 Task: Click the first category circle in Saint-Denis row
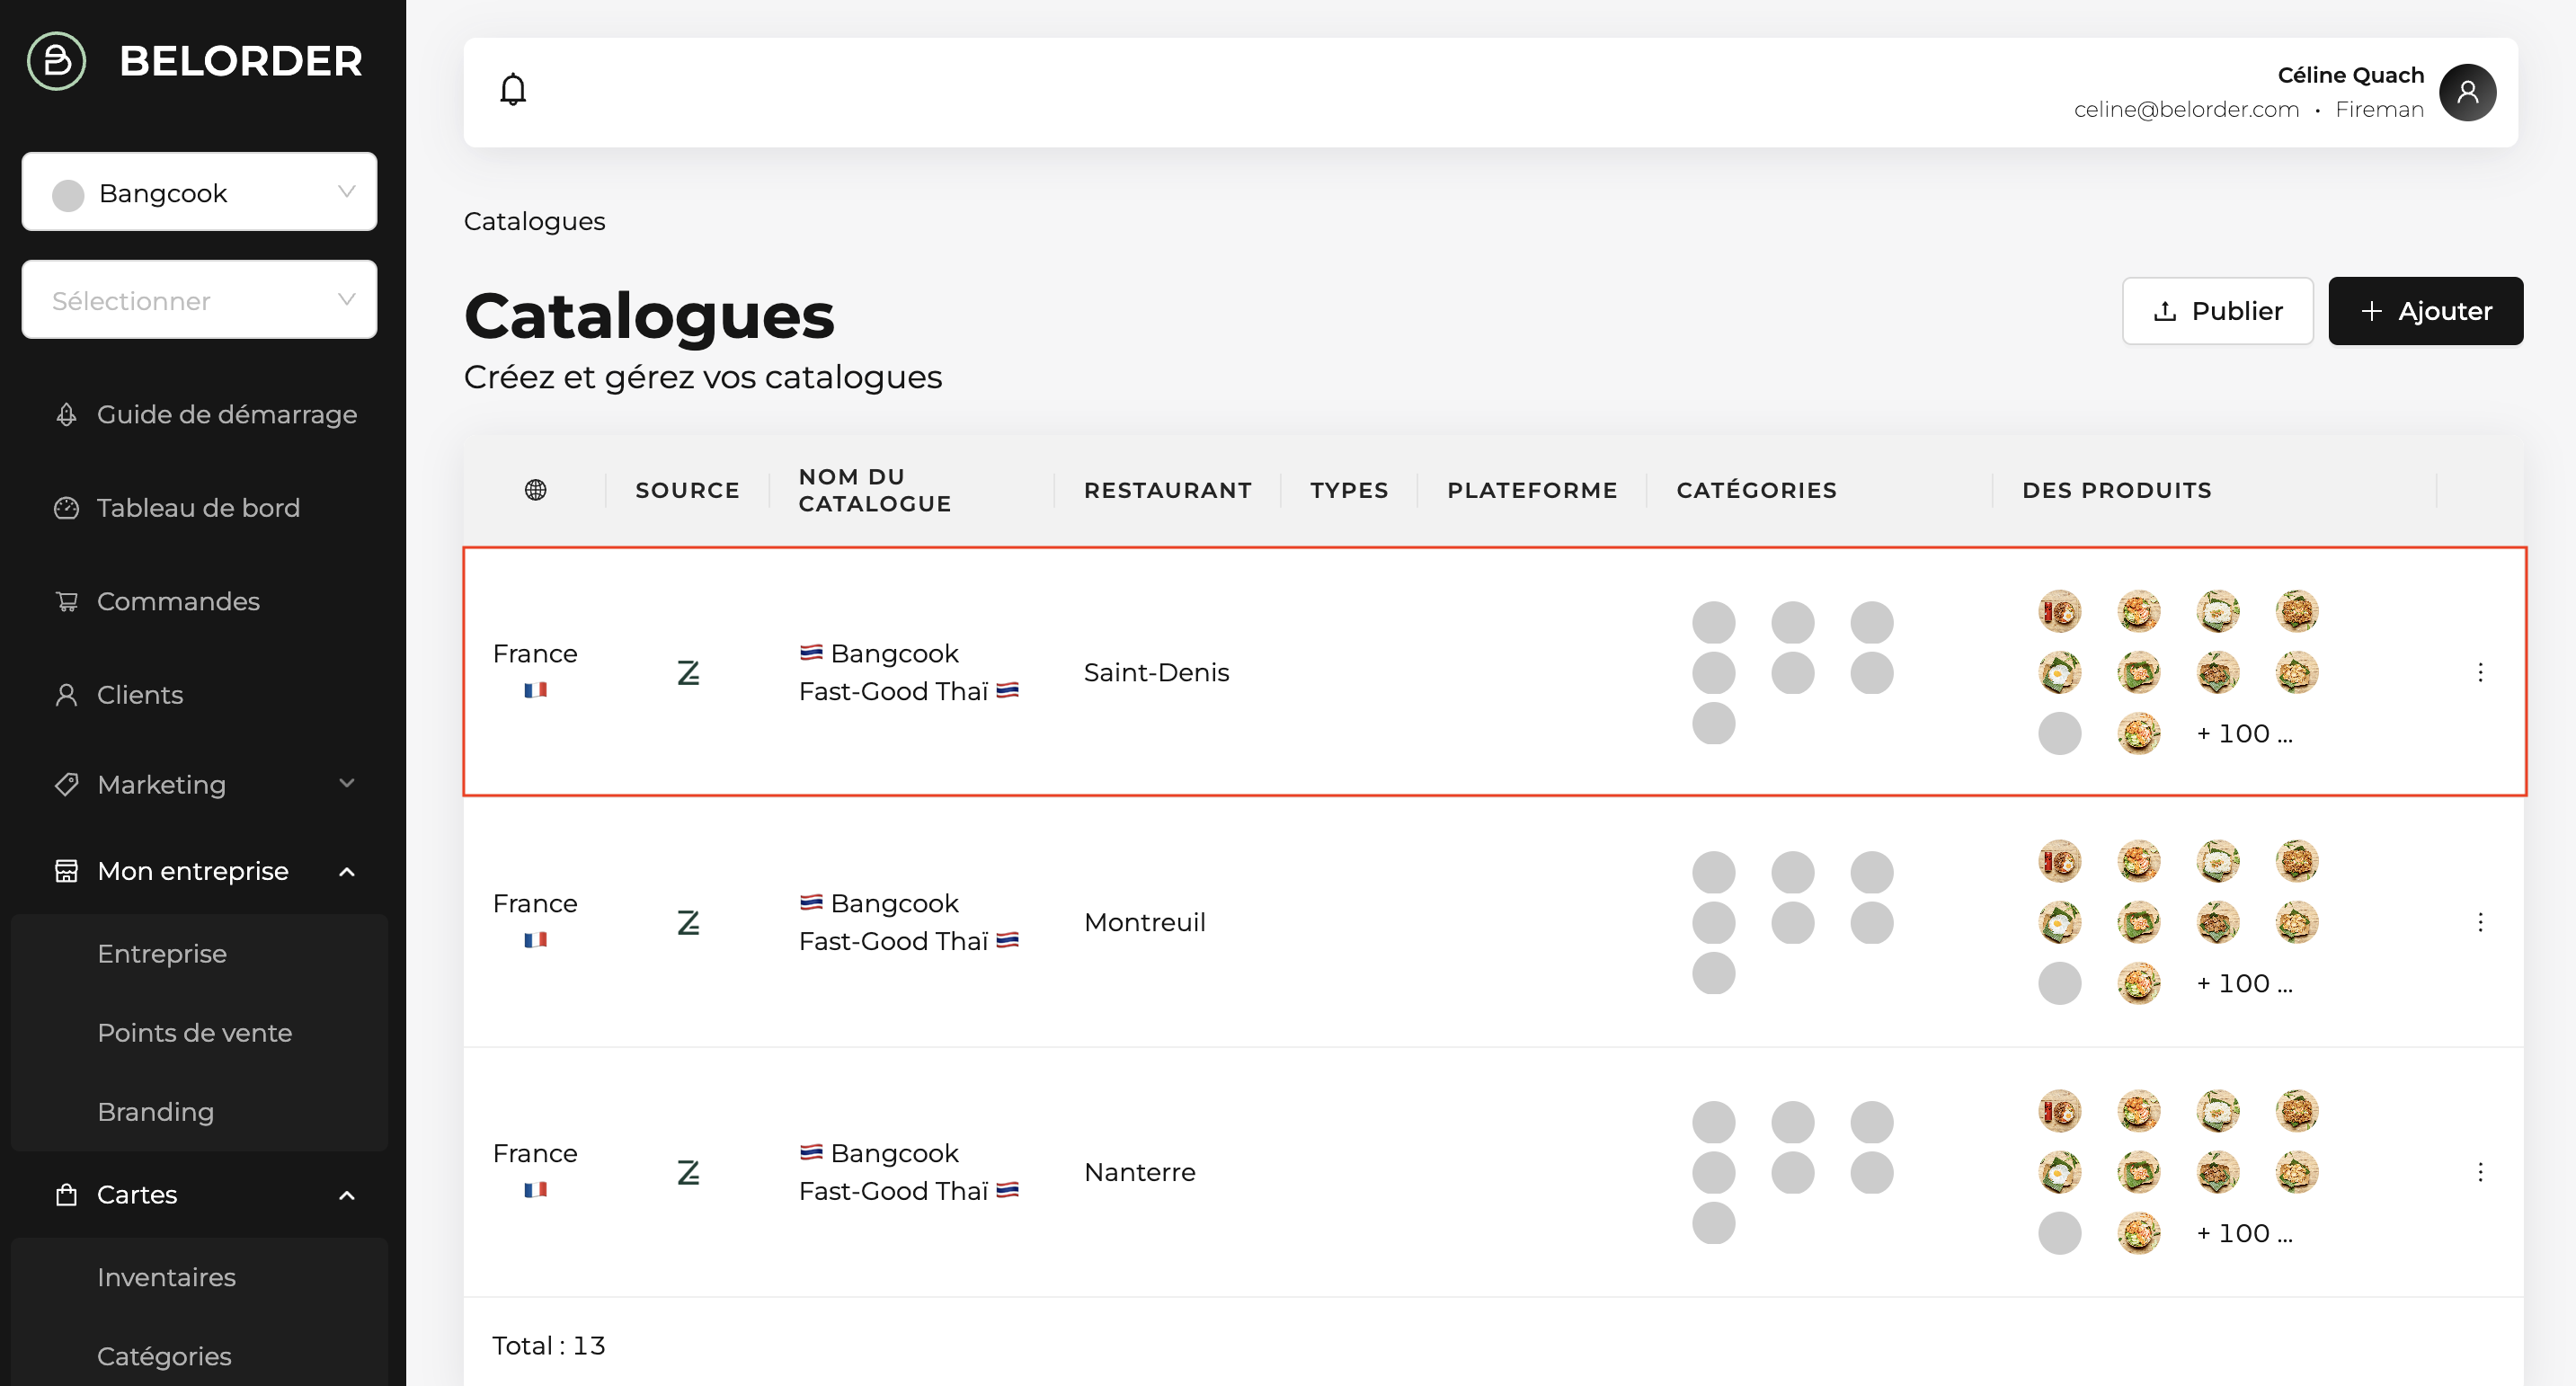point(1714,623)
